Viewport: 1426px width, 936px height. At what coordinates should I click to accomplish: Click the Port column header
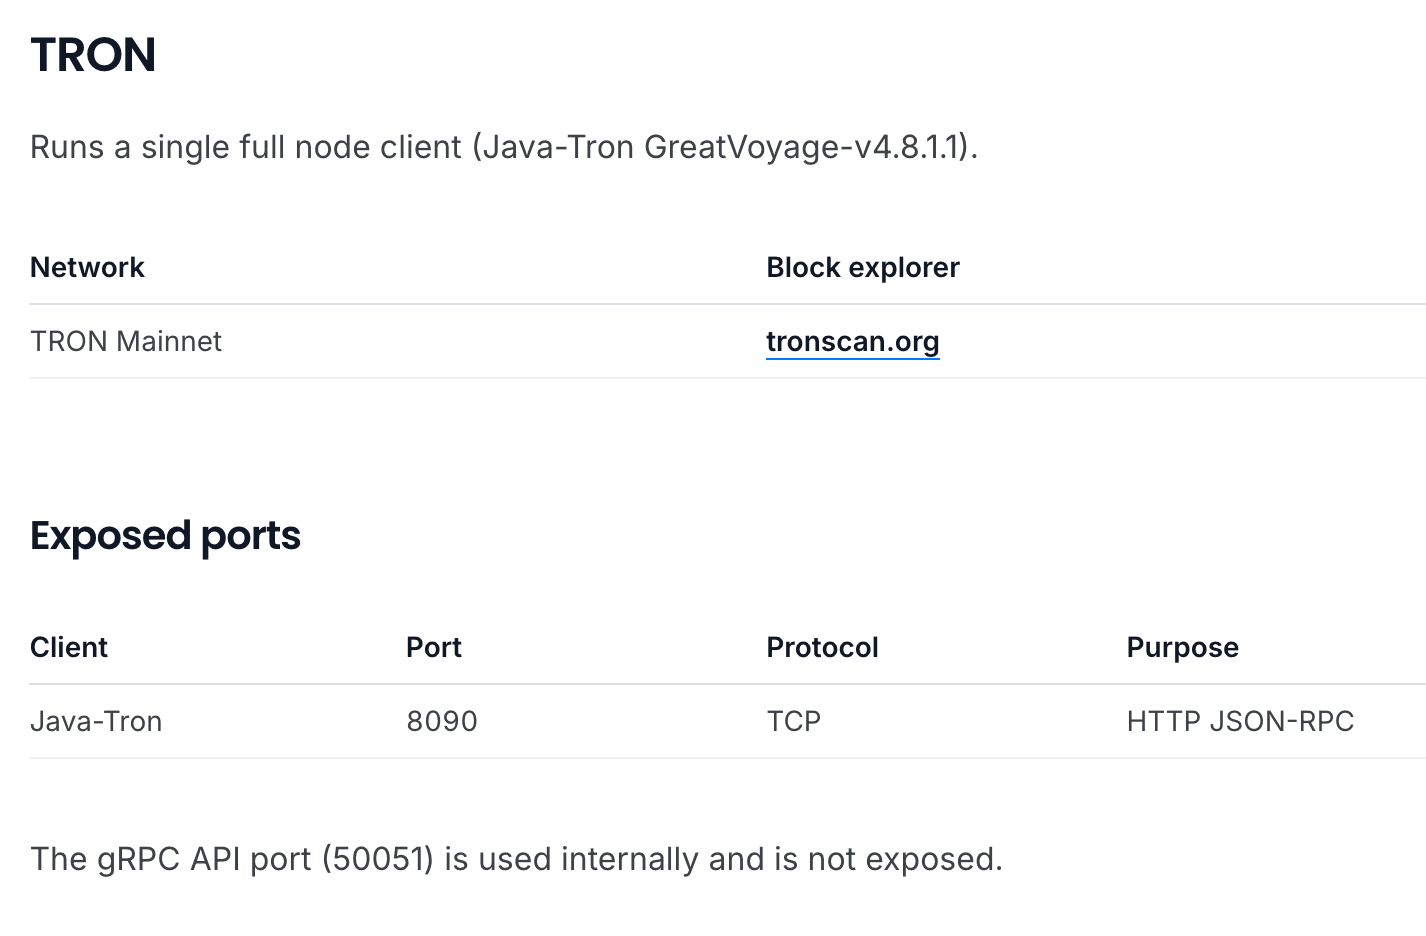point(434,647)
